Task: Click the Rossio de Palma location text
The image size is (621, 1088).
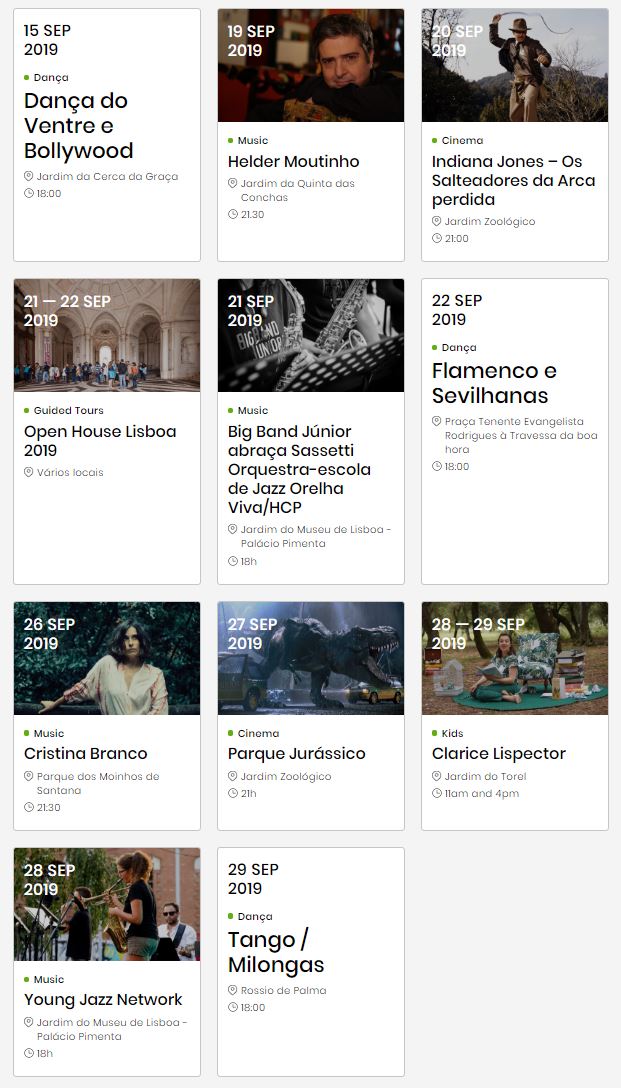Action: [283, 991]
